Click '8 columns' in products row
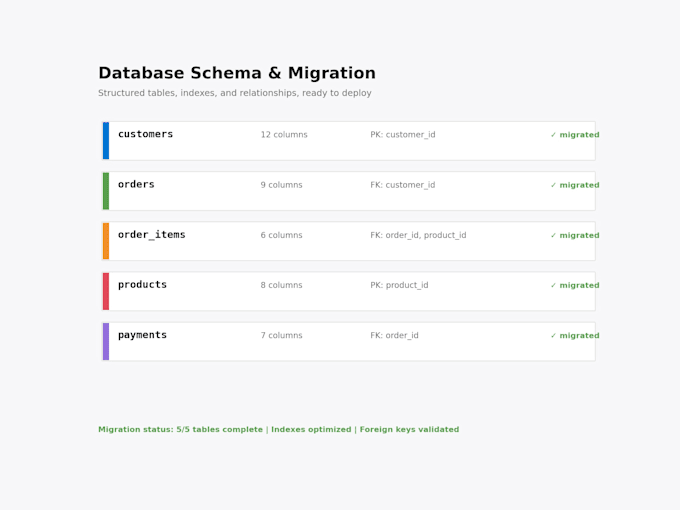 [281, 285]
